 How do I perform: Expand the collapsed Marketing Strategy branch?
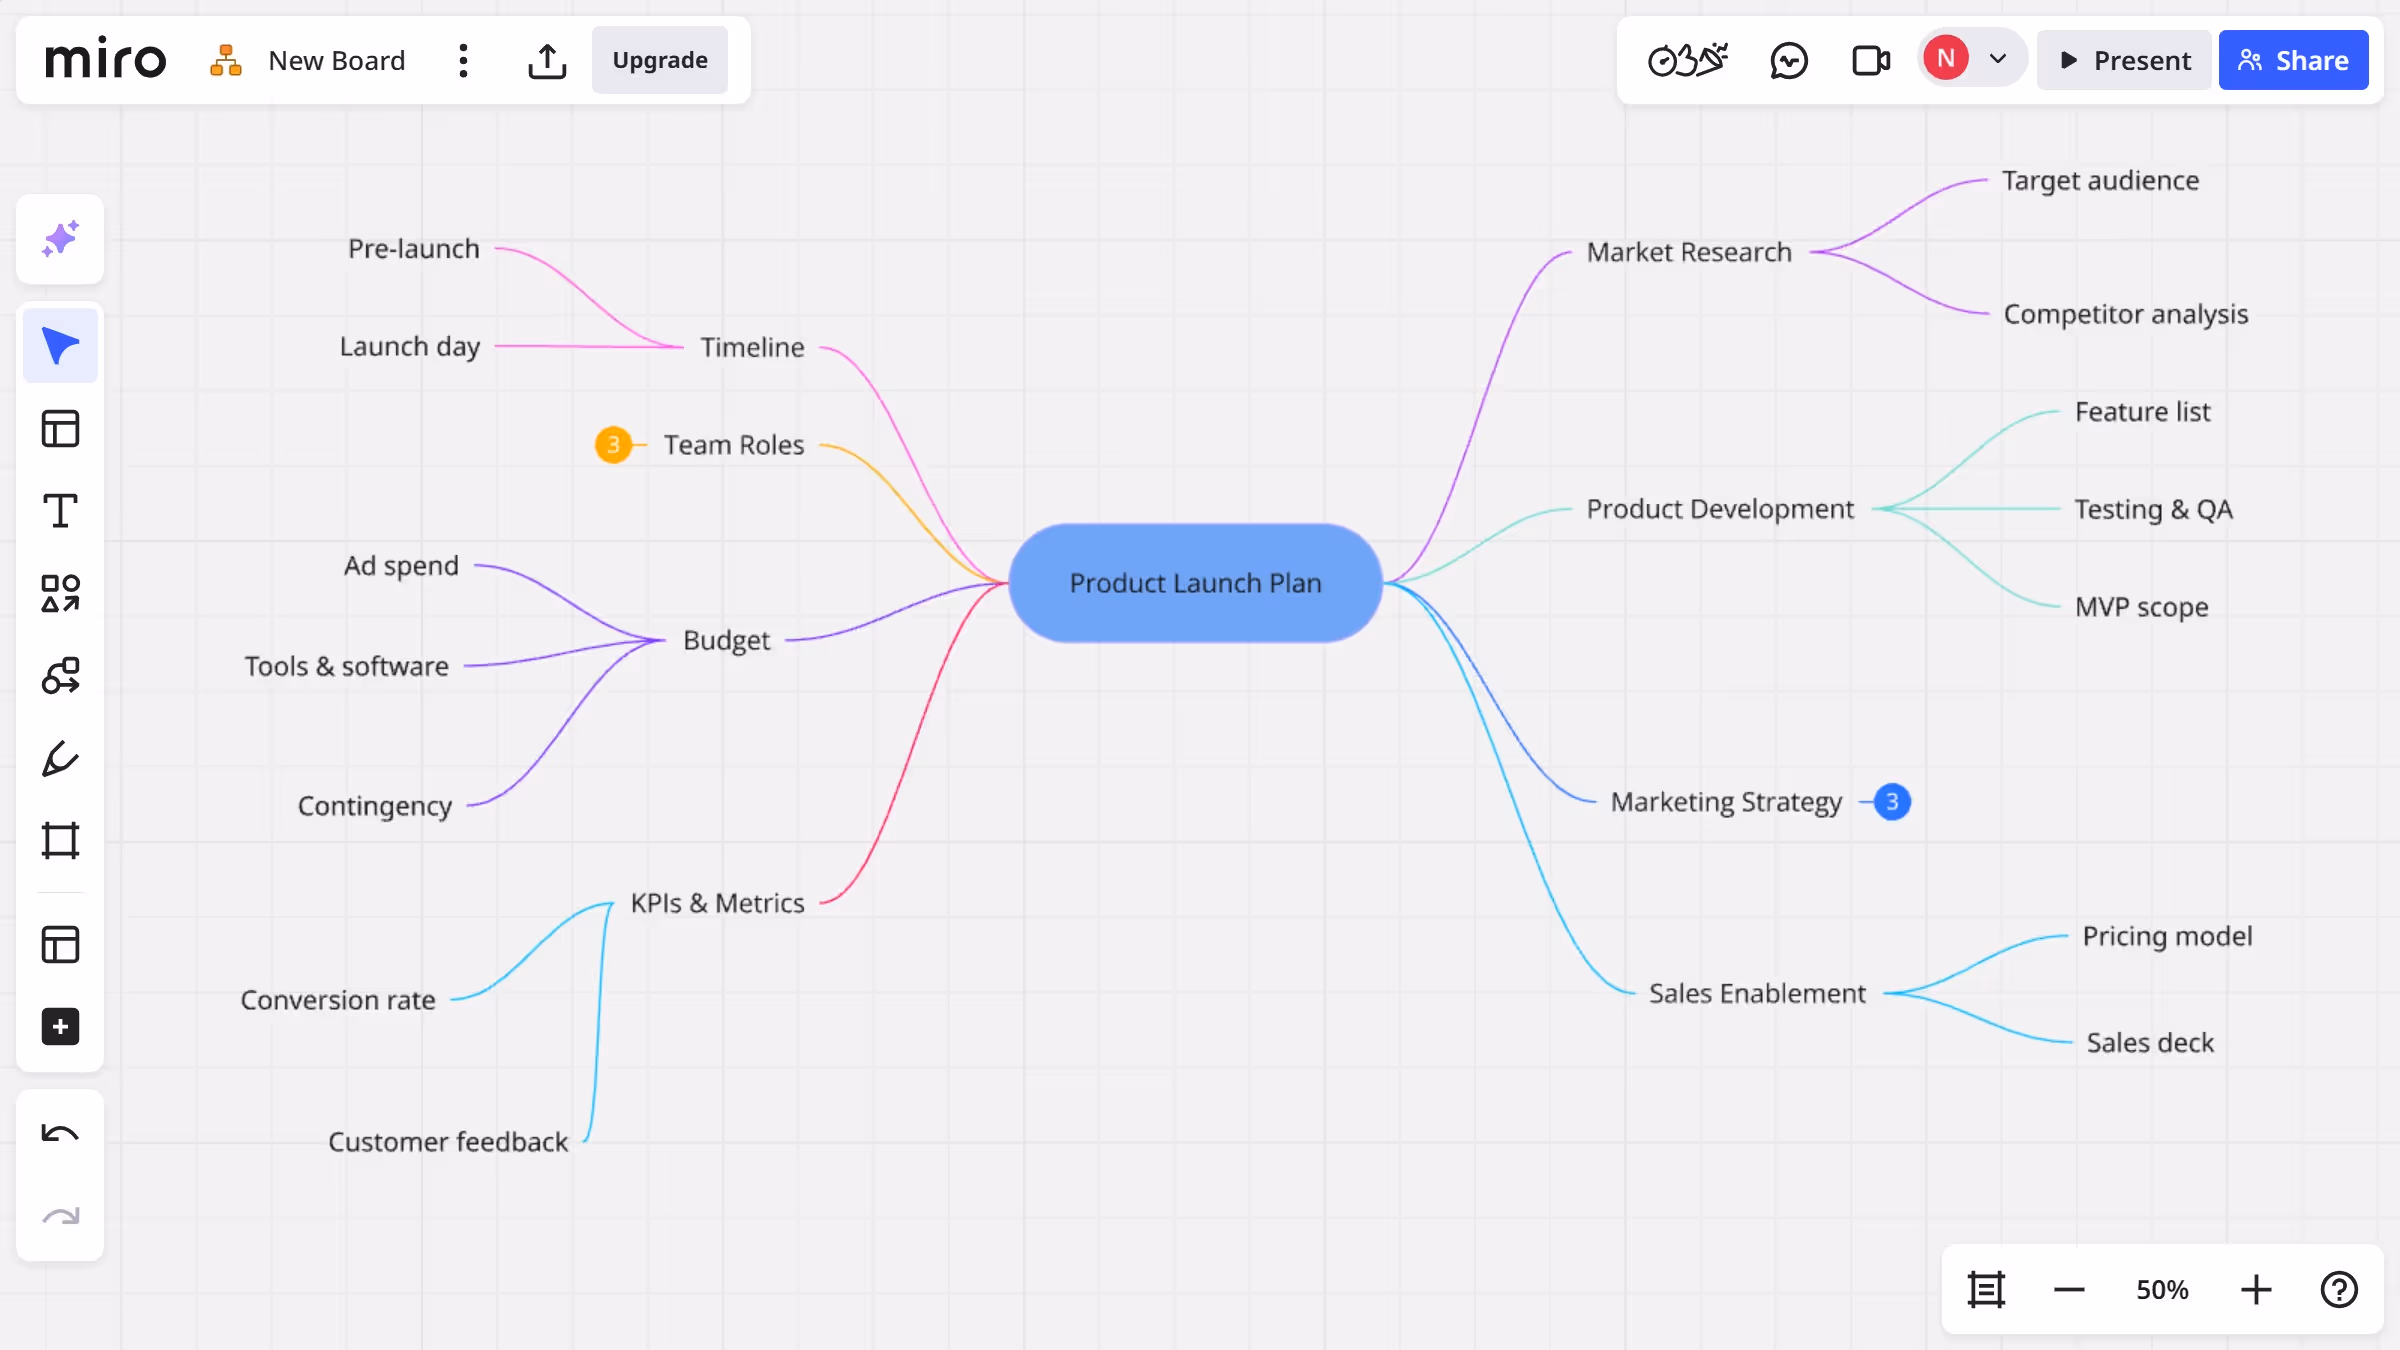click(1891, 801)
